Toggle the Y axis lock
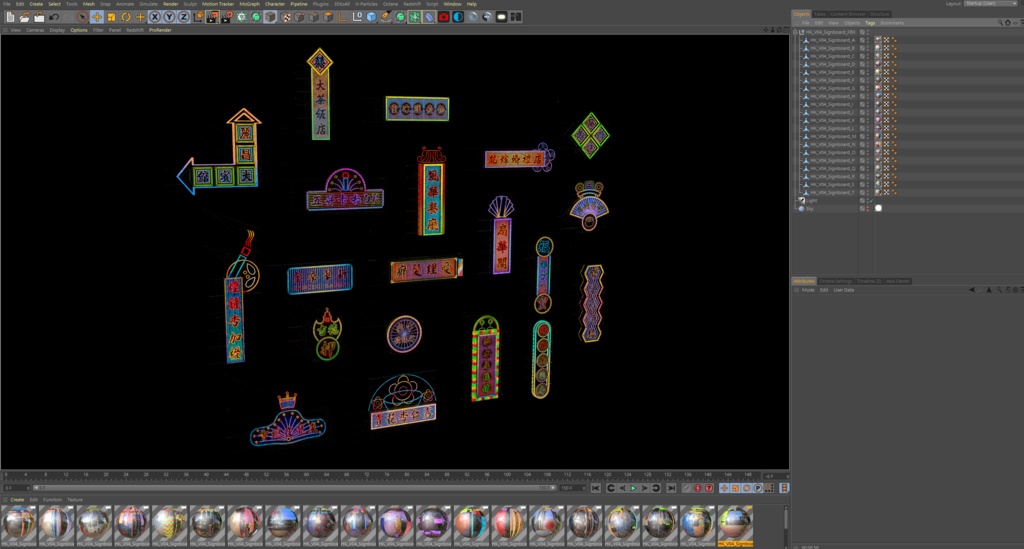The height and width of the screenshot is (549, 1024). (169, 17)
